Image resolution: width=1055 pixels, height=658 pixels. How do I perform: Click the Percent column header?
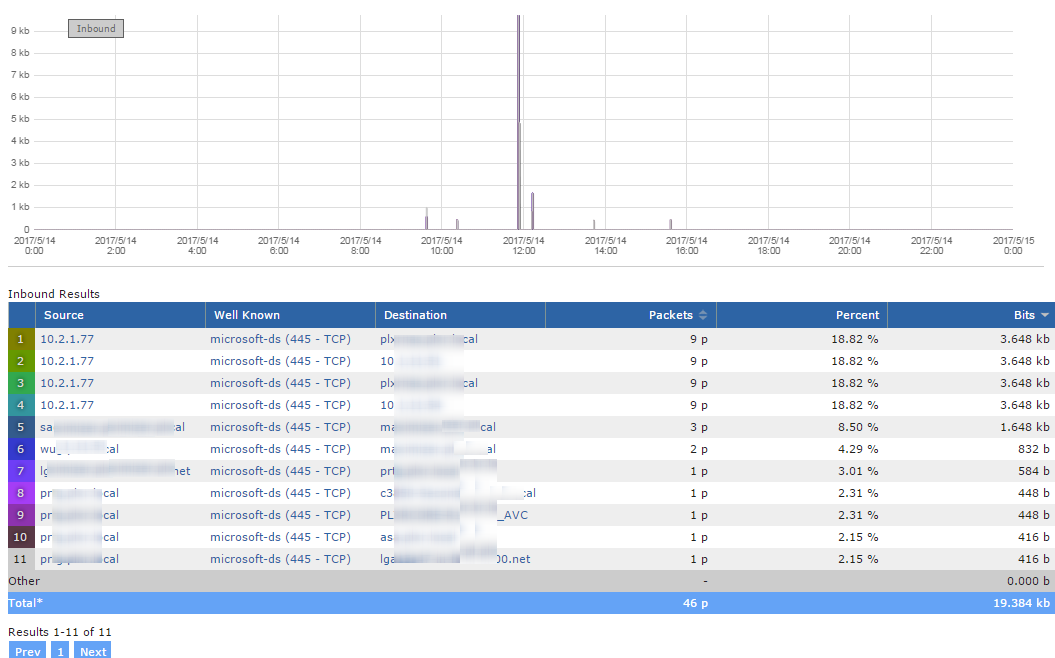pos(857,315)
